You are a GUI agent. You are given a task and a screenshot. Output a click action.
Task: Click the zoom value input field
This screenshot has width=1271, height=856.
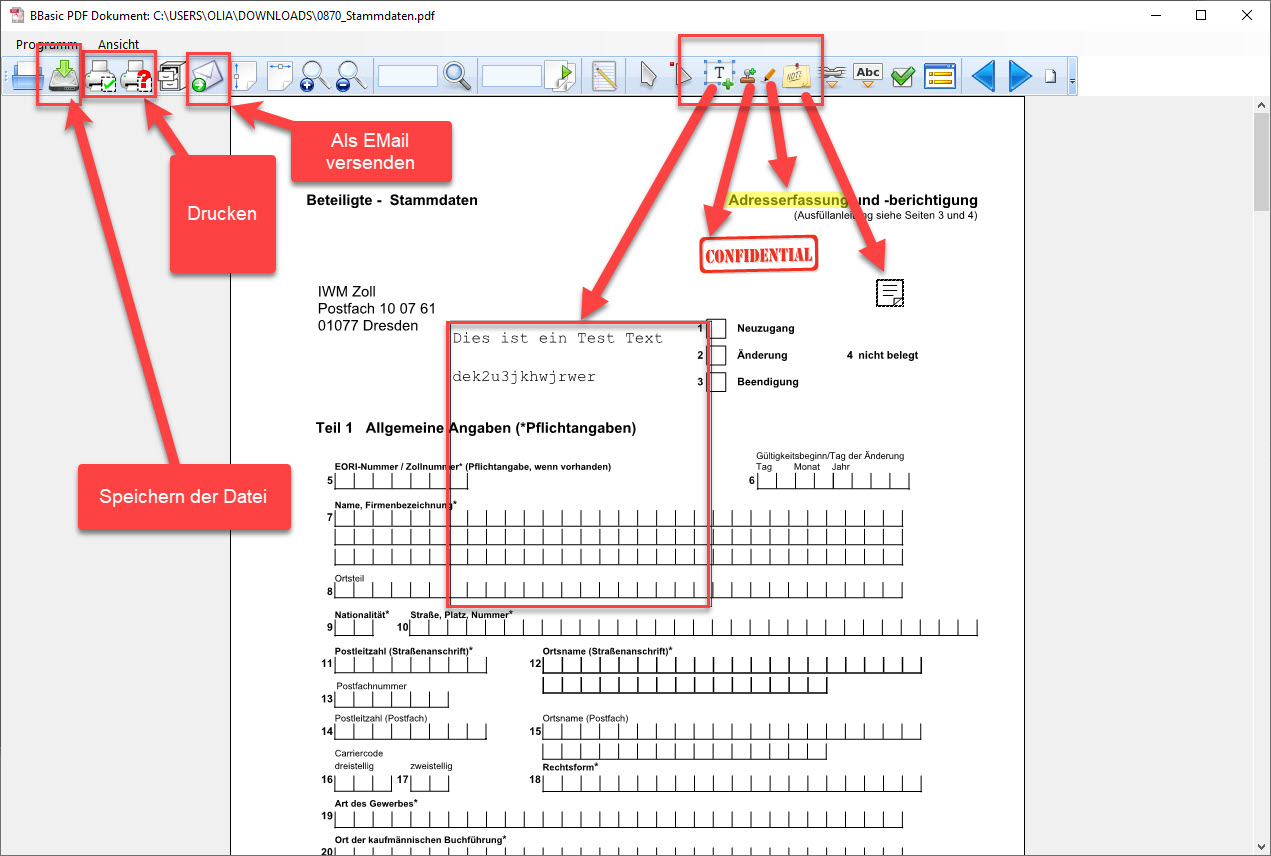coord(408,76)
